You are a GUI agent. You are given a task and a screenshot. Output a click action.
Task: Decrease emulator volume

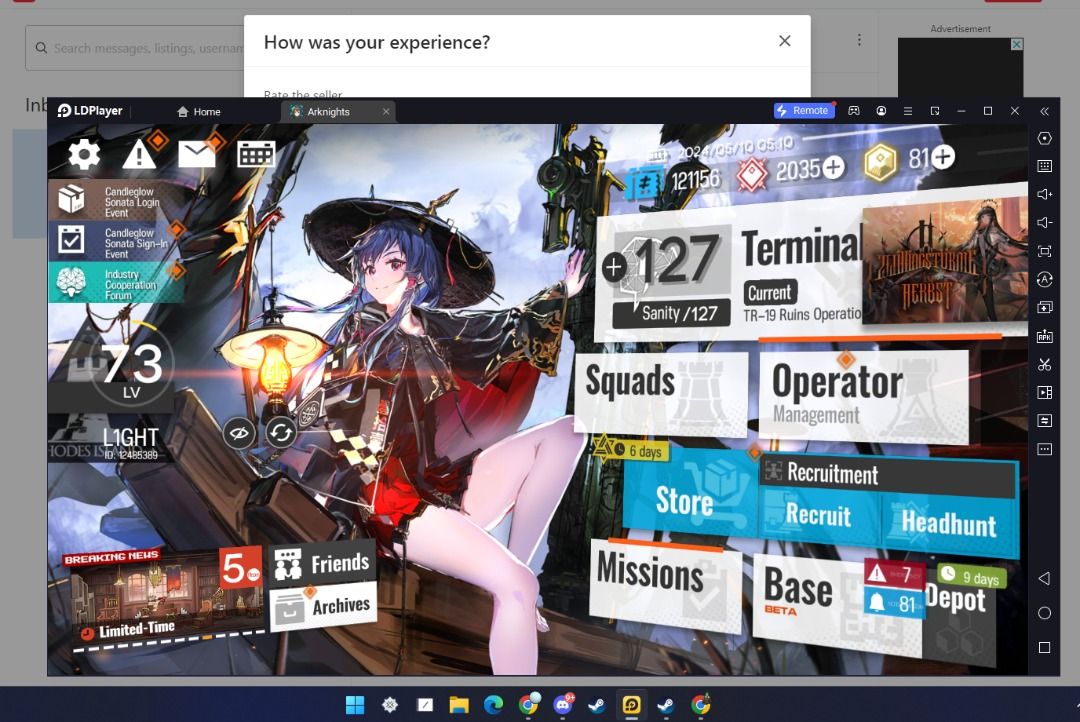point(1044,223)
